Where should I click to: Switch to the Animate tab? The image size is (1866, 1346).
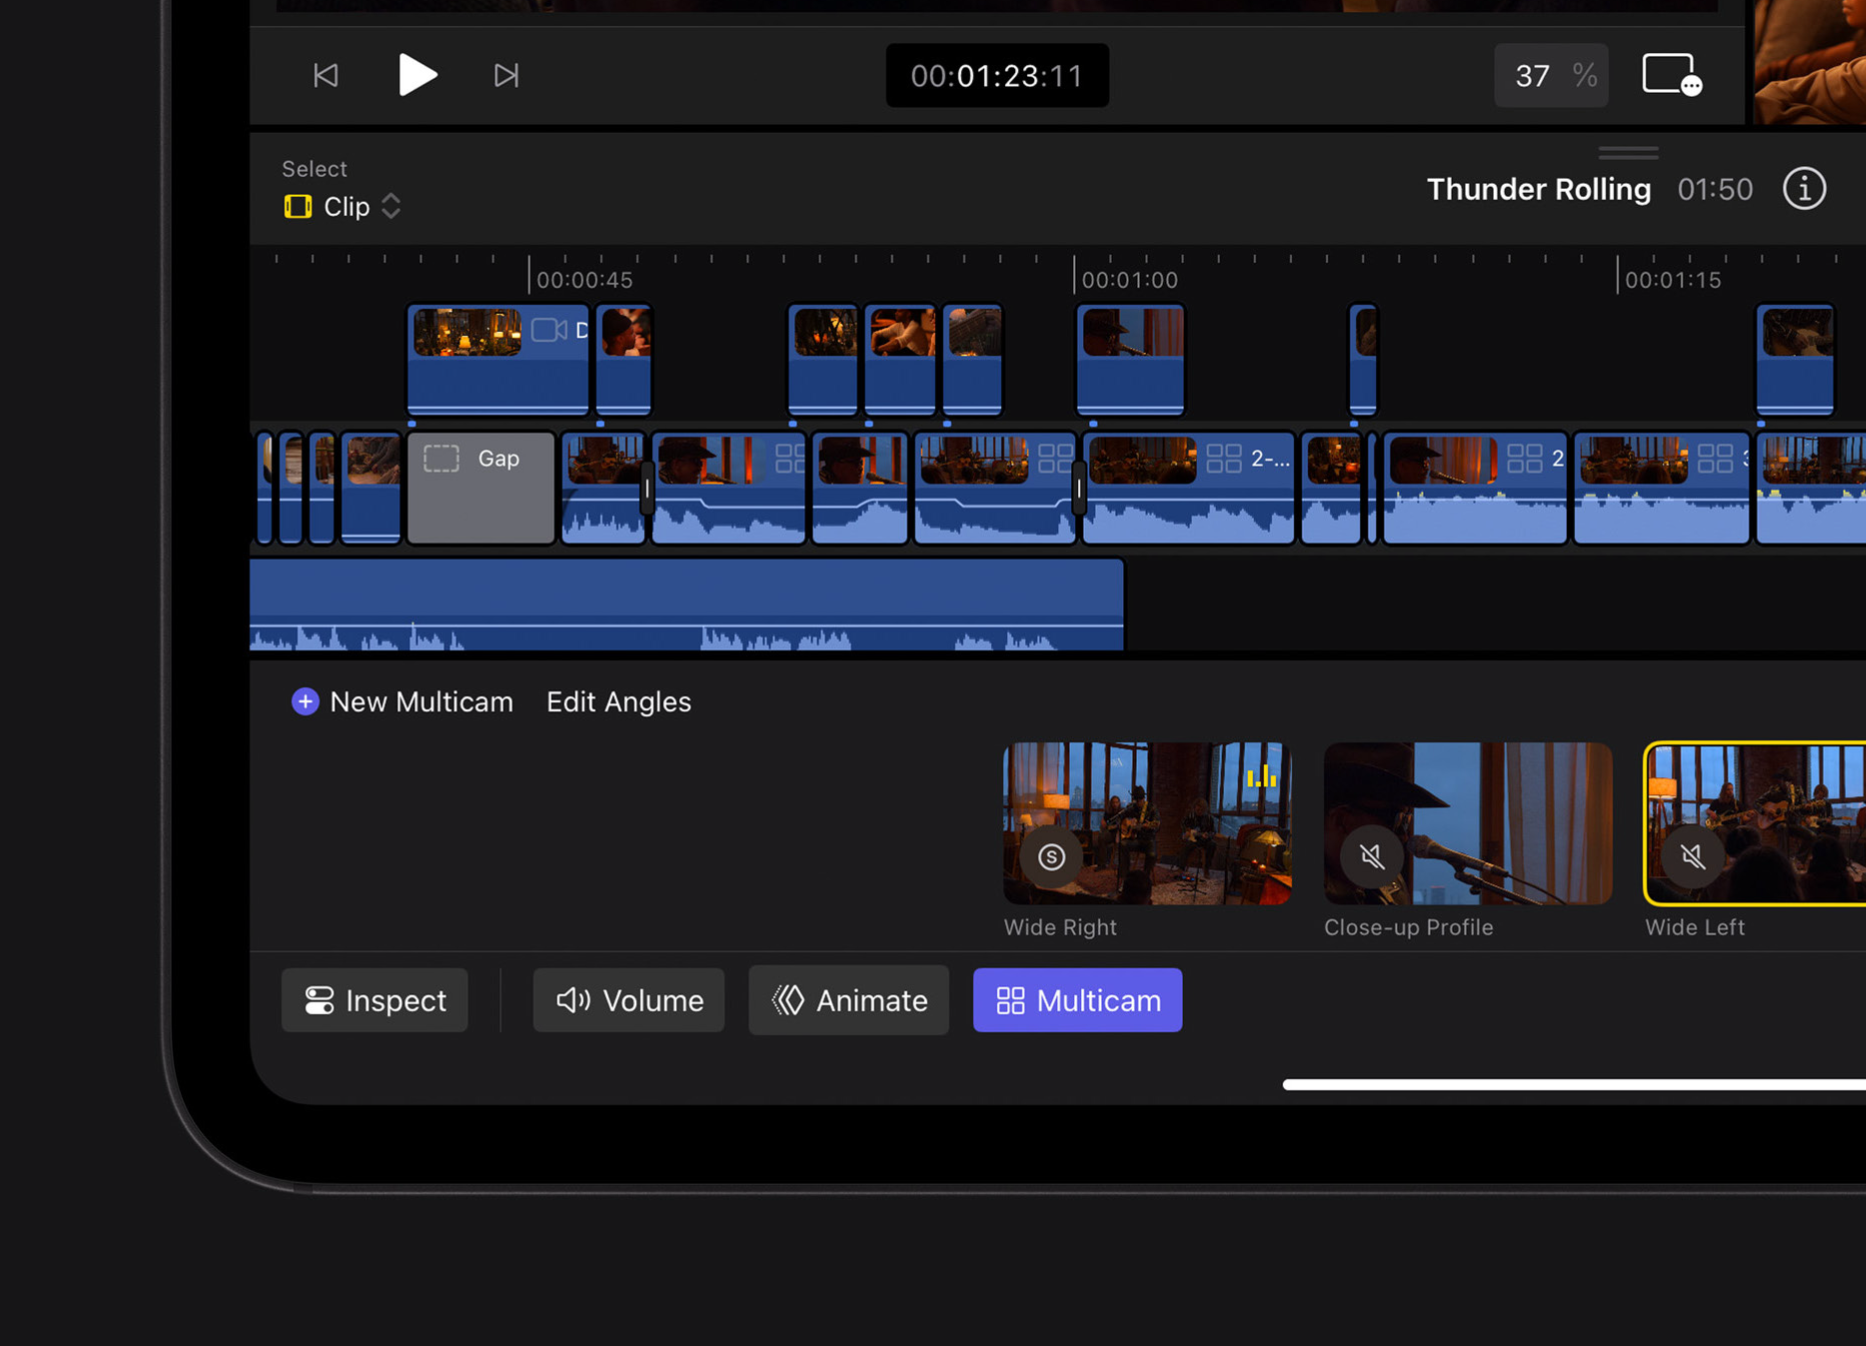(849, 1000)
